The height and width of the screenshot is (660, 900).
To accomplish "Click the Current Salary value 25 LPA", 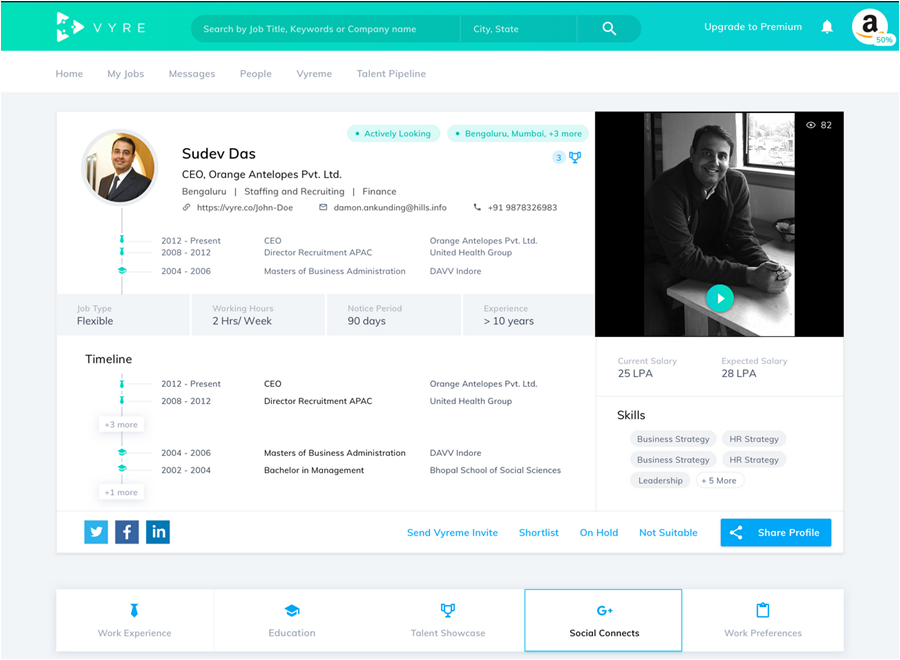I will click(635, 374).
